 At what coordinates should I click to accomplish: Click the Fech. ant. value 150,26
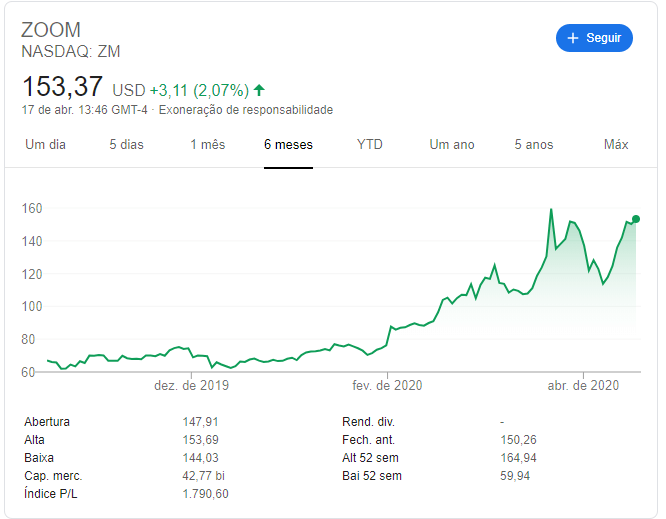pyautogui.click(x=519, y=440)
